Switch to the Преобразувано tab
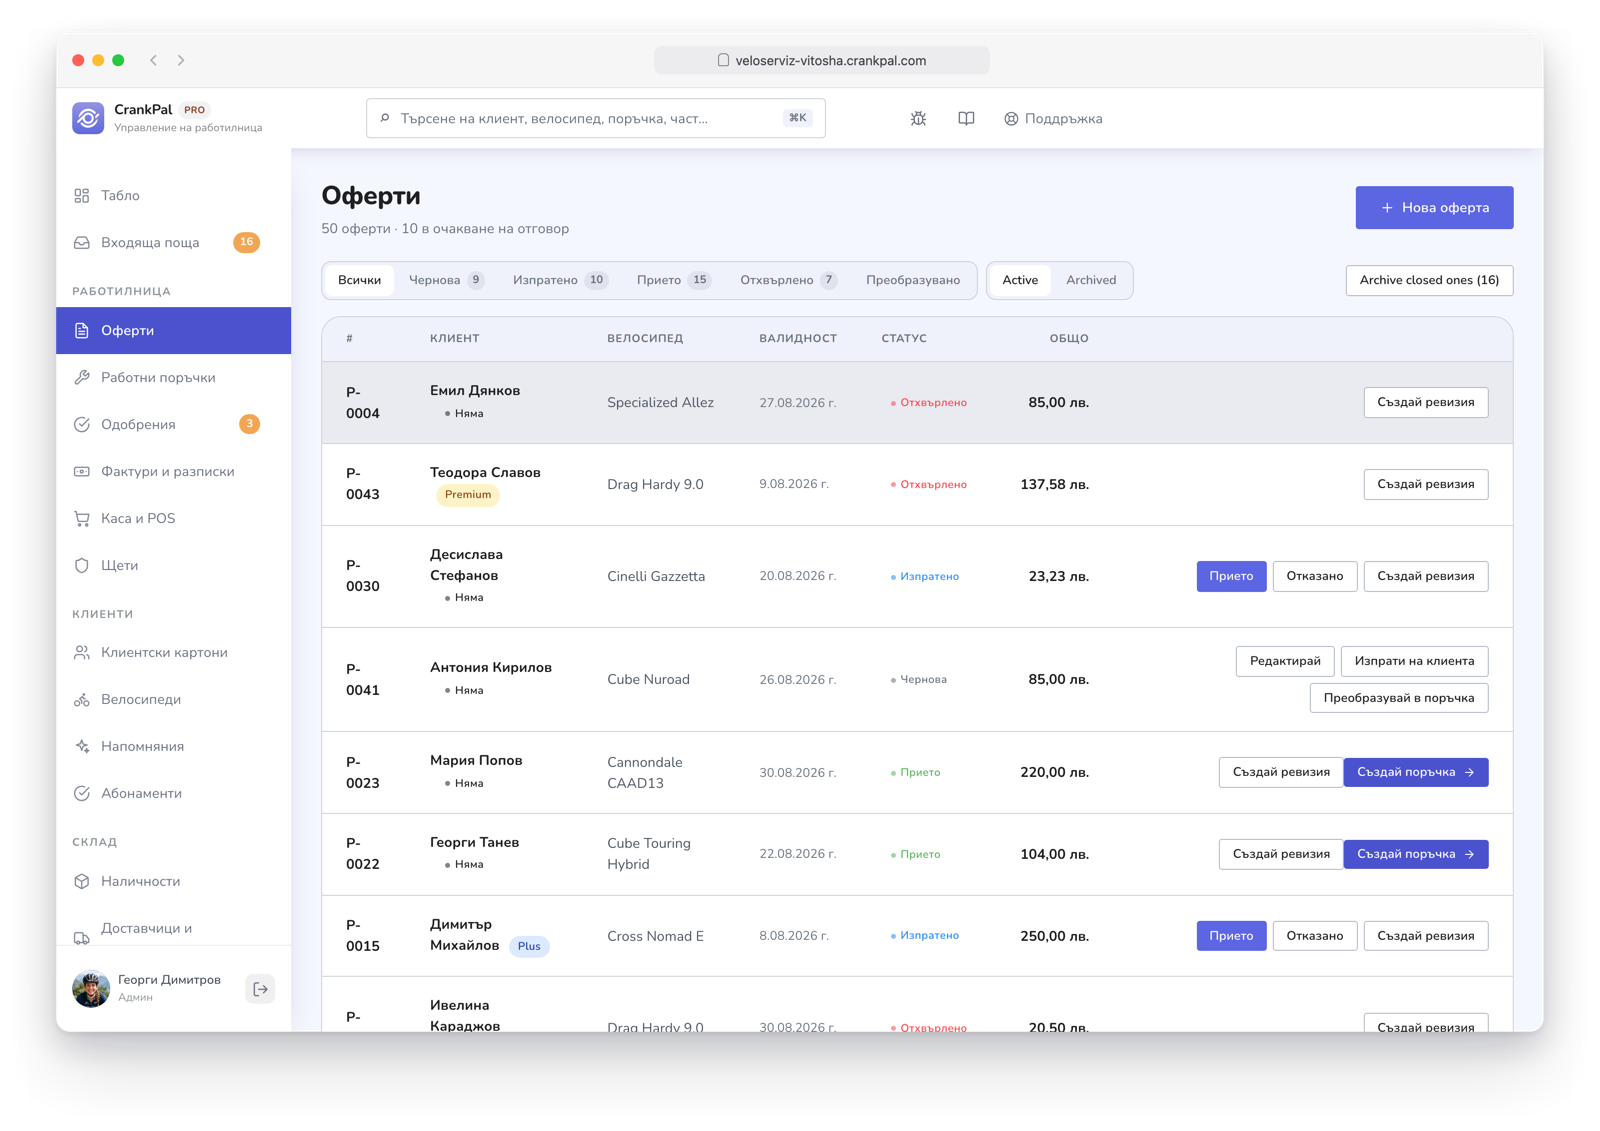The height and width of the screenshot is (1131, 1600). pos(913,280)
